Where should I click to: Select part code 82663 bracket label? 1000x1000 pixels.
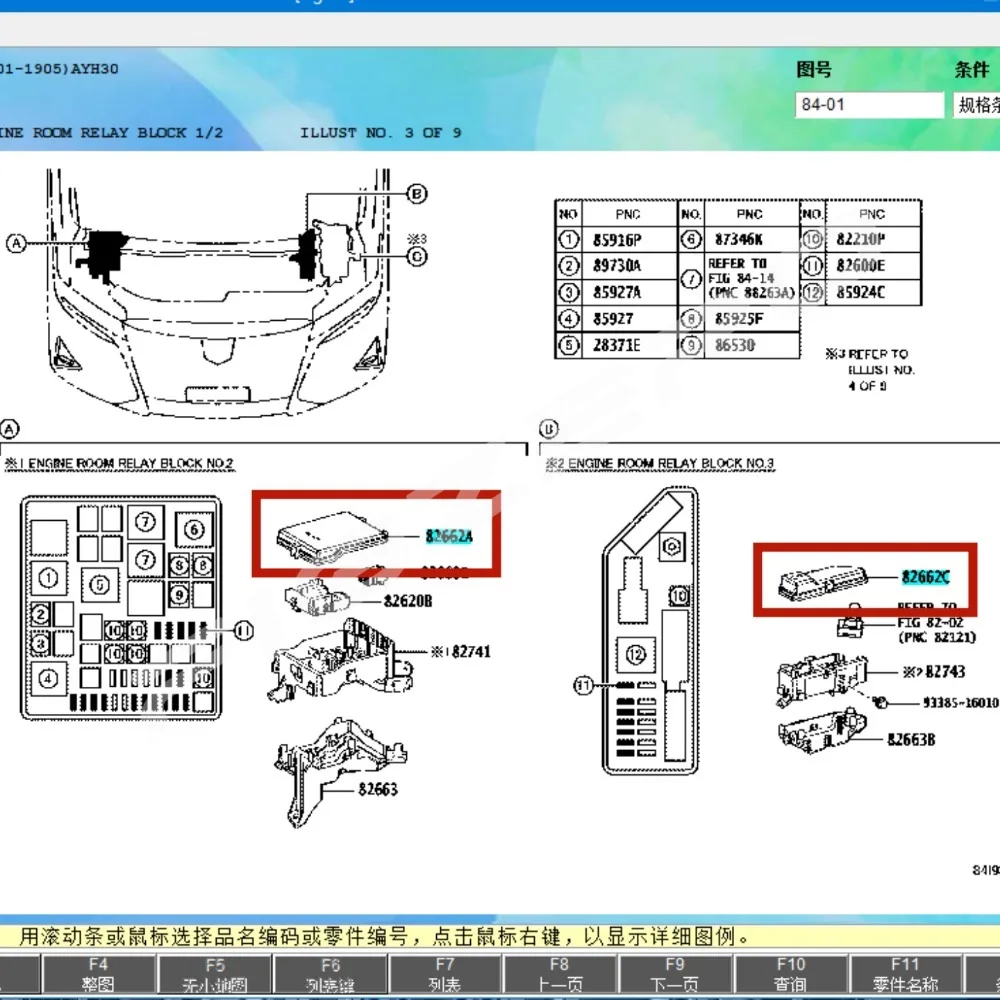click(x=378, y=790)
